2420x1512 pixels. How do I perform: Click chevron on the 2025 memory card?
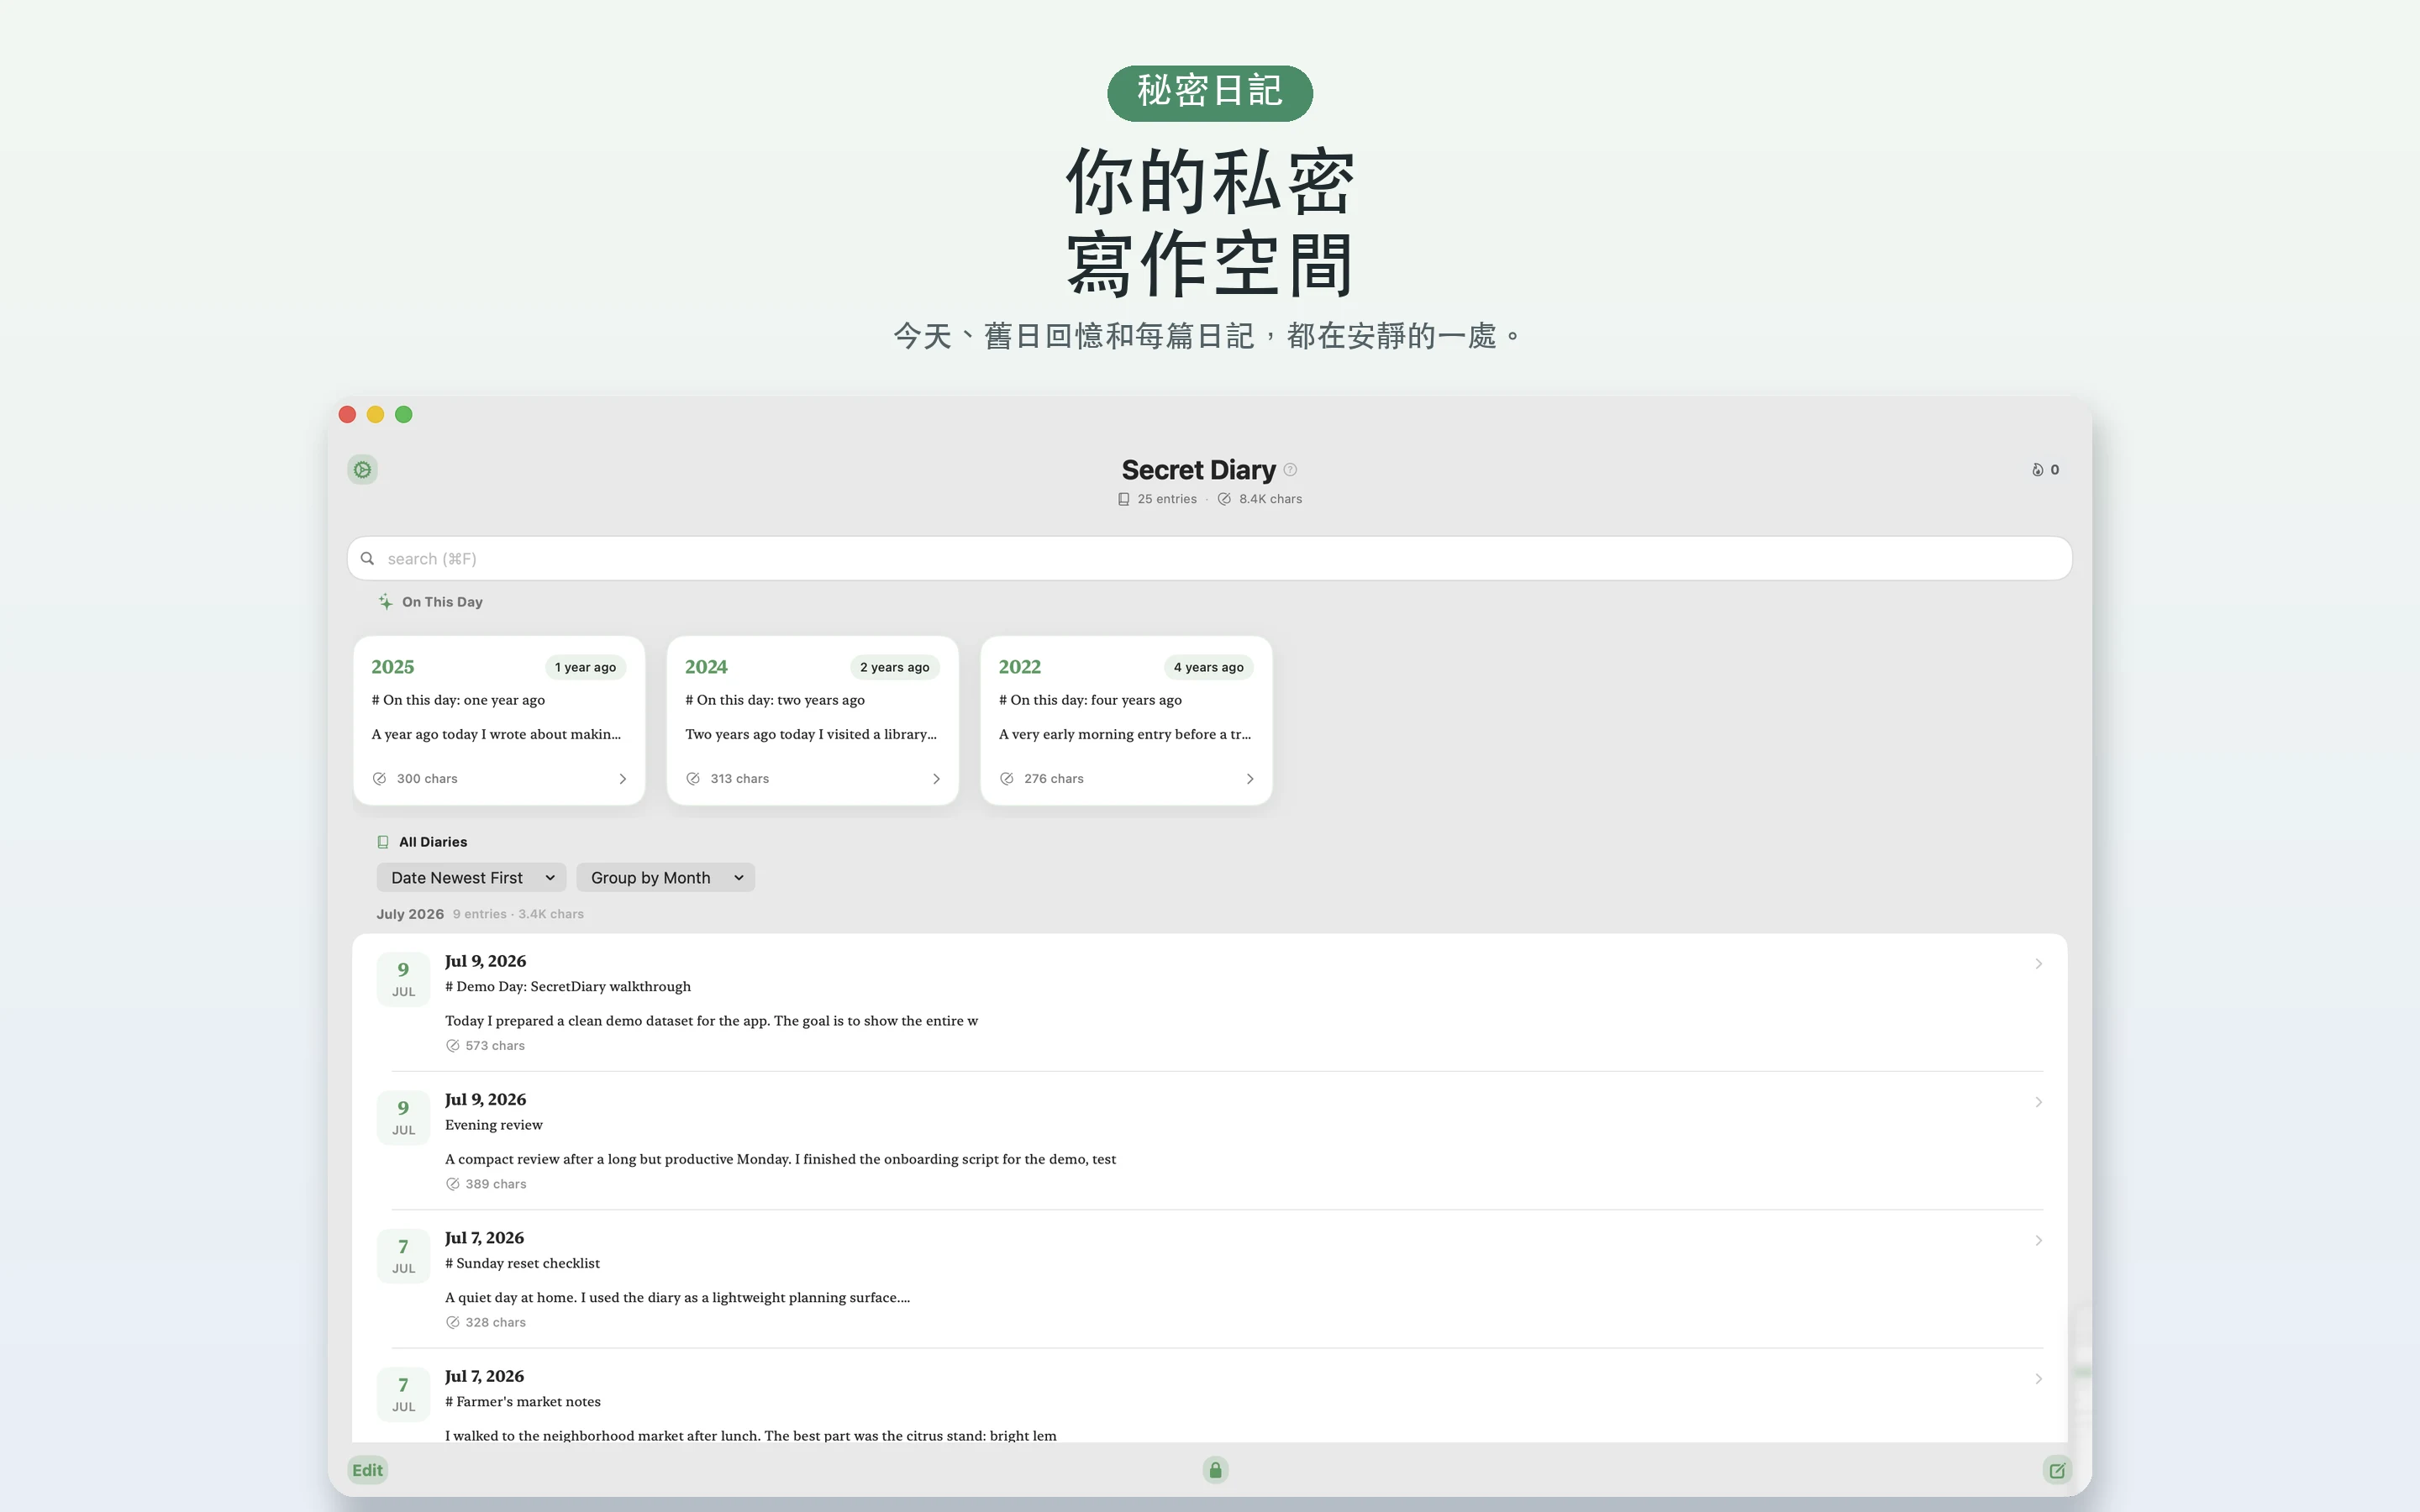tap(622, 778)
